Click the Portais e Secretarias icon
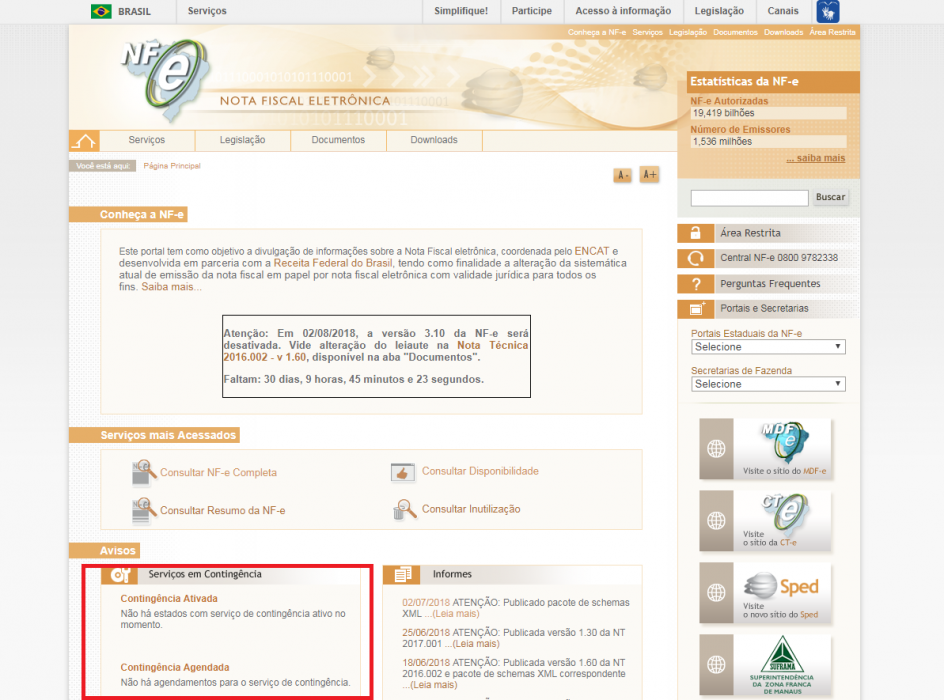The height and width of the screenshot is (700, 944). pyautogui.click(x=695, y=309)
